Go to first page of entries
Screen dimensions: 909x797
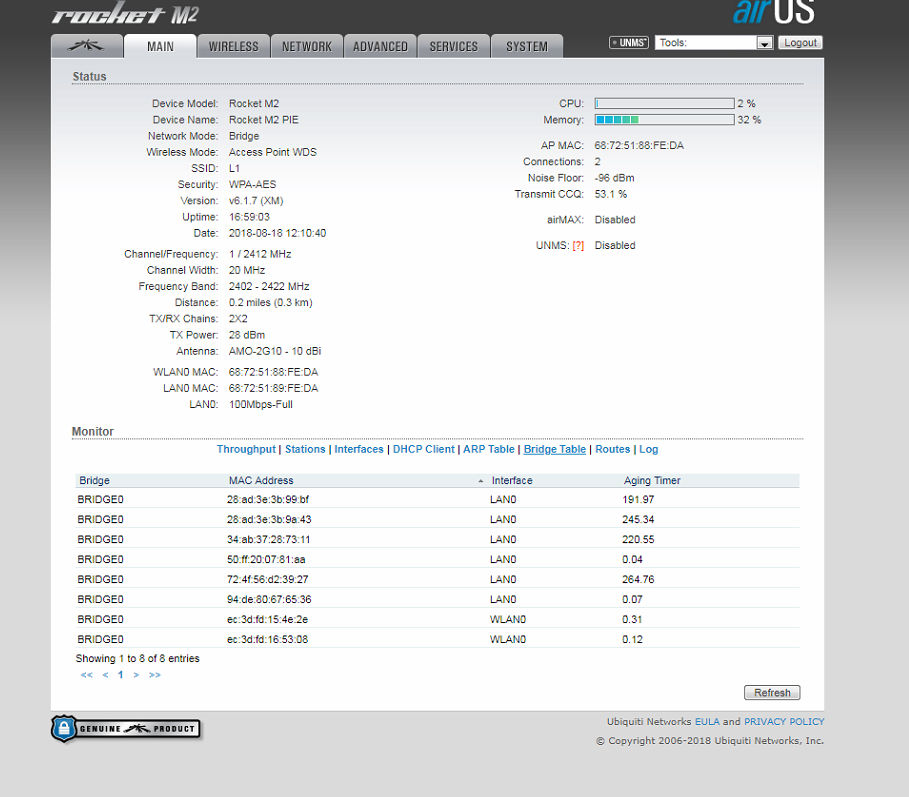pyautogui.click(x=86, y=675)
